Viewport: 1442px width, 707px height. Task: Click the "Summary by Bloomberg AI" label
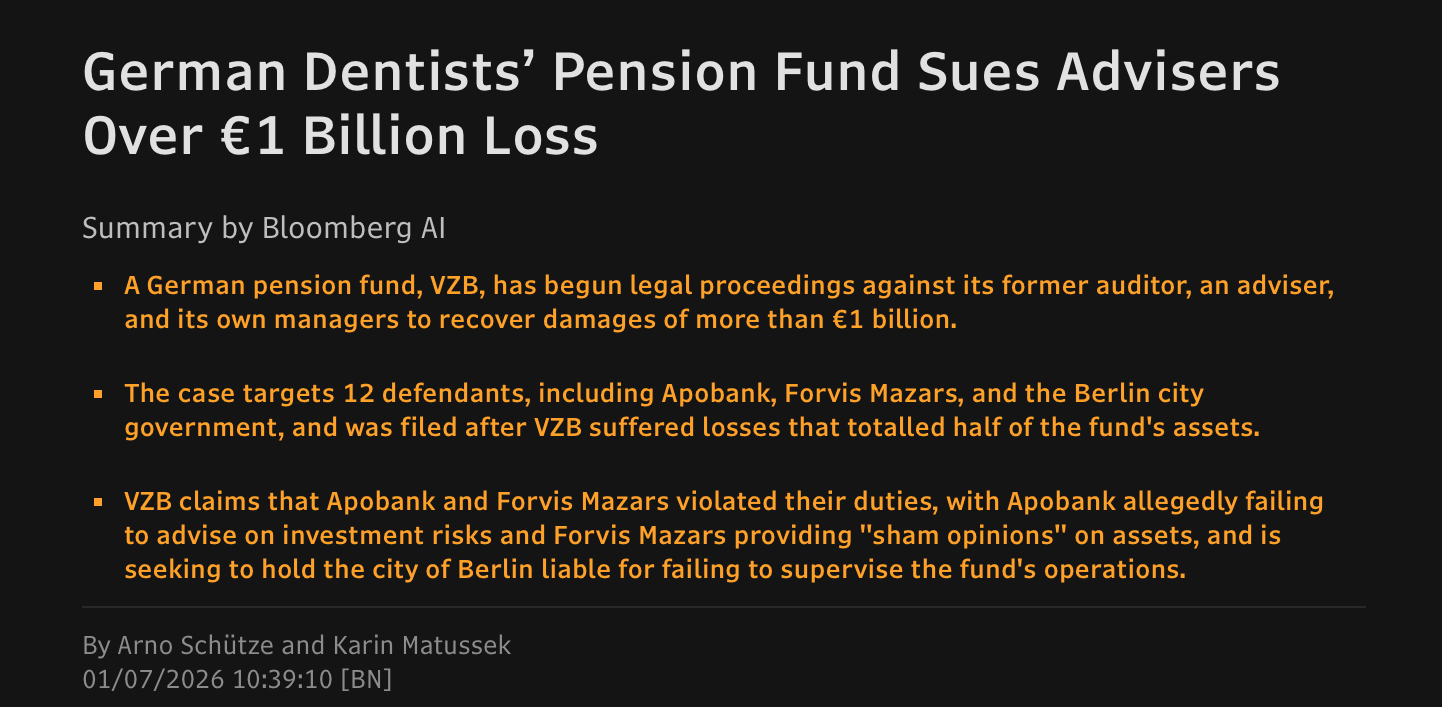(x=264, y=228)
